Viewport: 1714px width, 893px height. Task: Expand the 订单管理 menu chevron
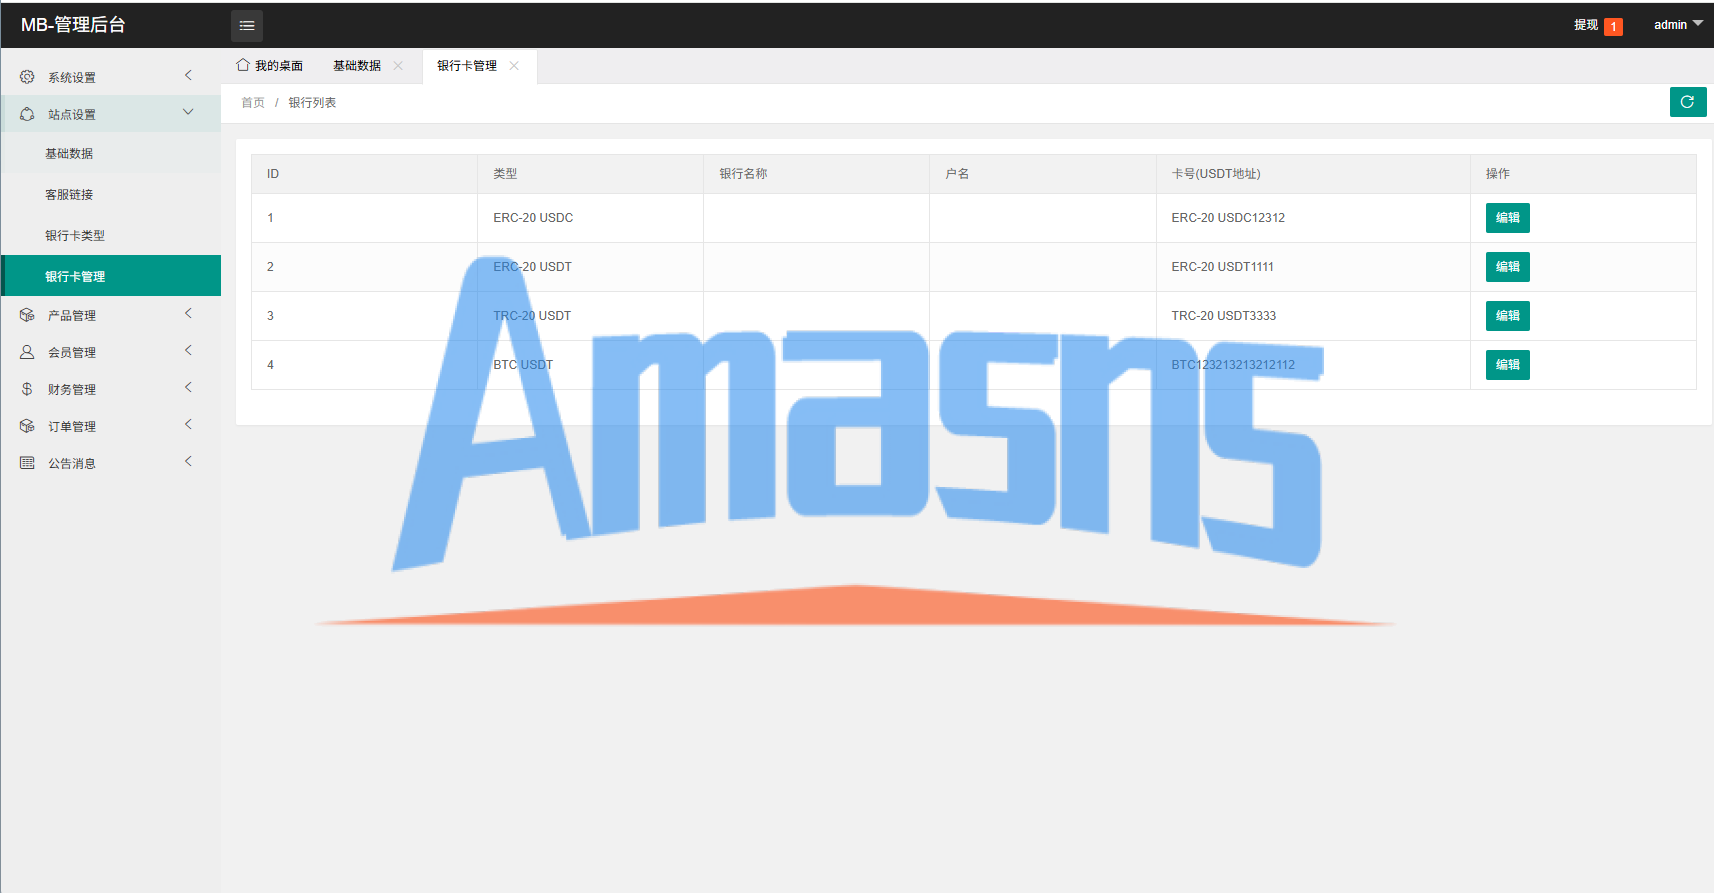pos(188,425)
